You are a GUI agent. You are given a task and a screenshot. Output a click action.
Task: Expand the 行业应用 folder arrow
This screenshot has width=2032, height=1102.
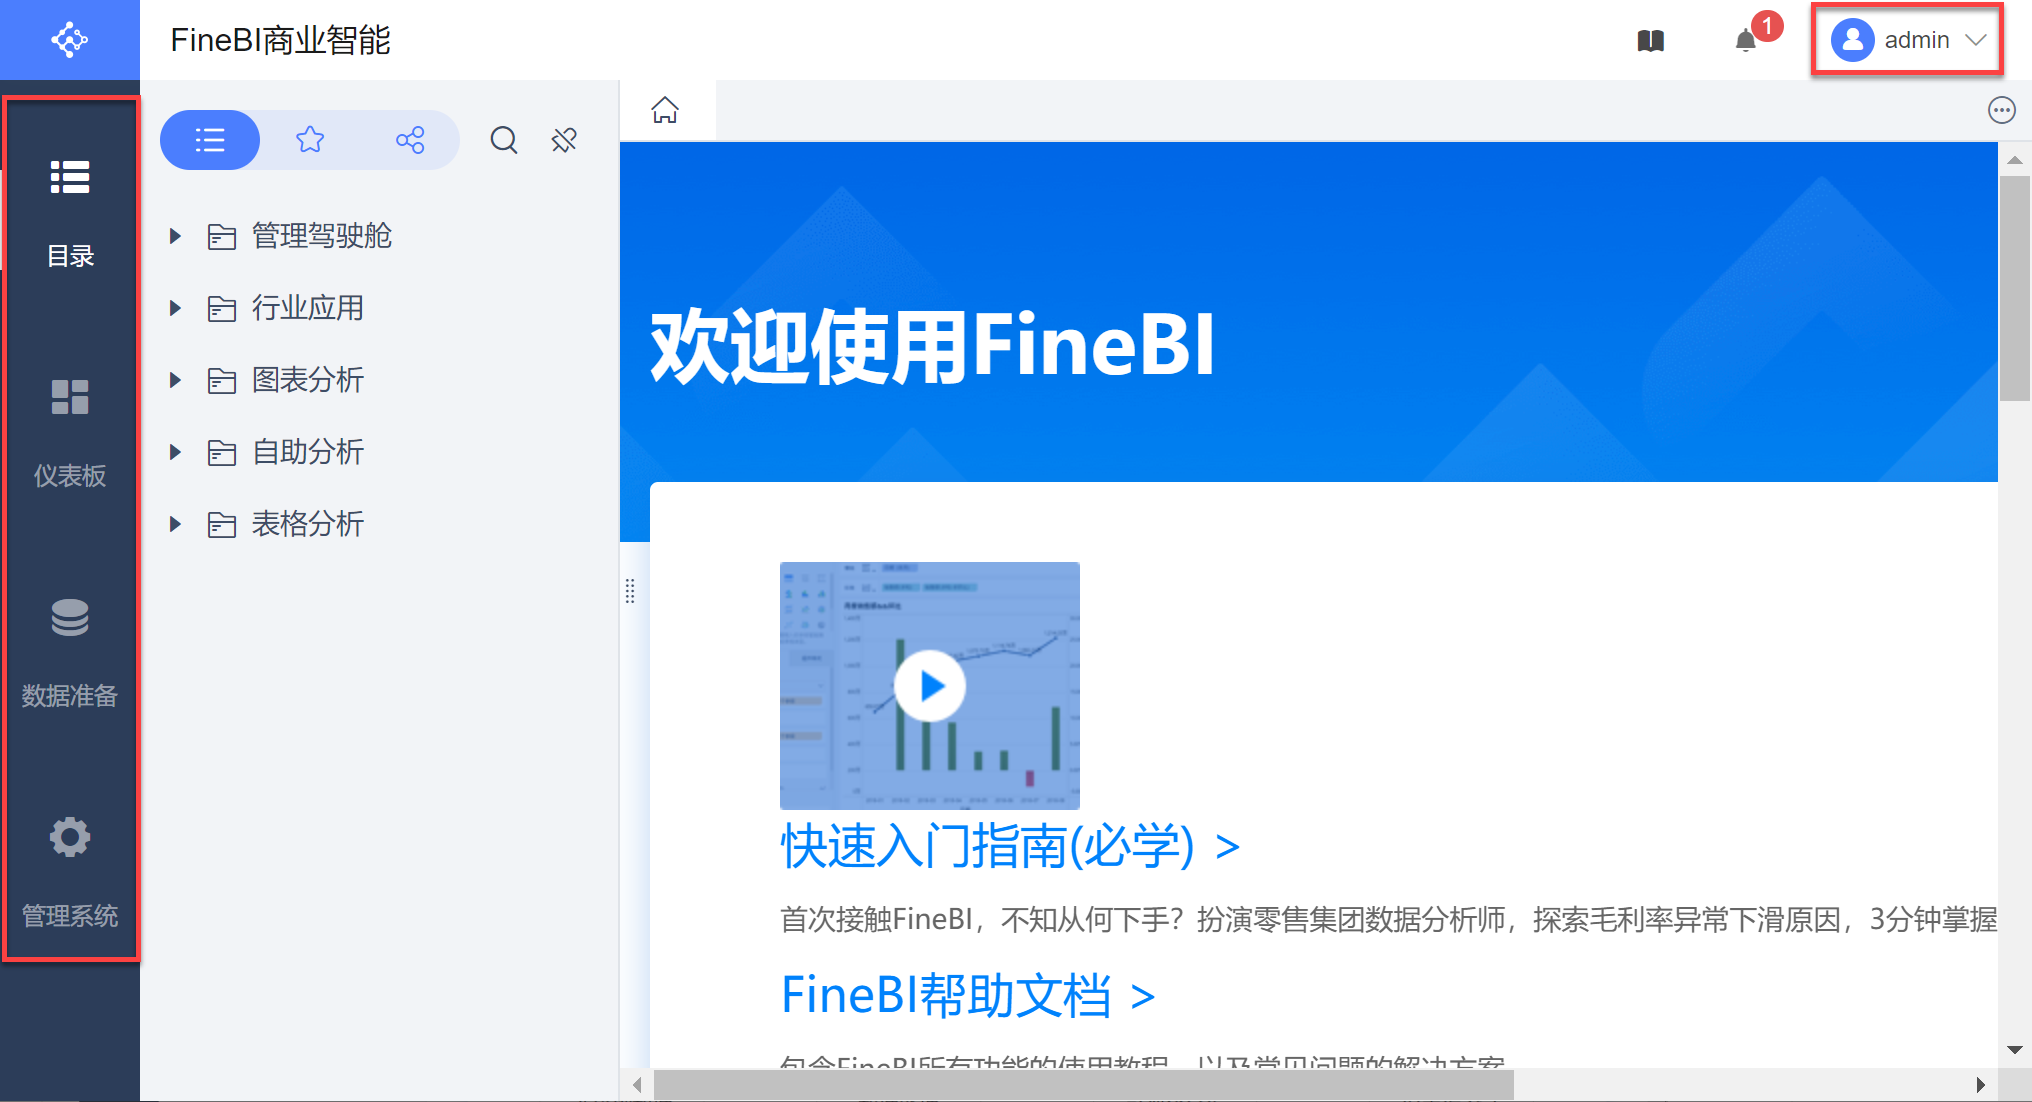(175, 308)
